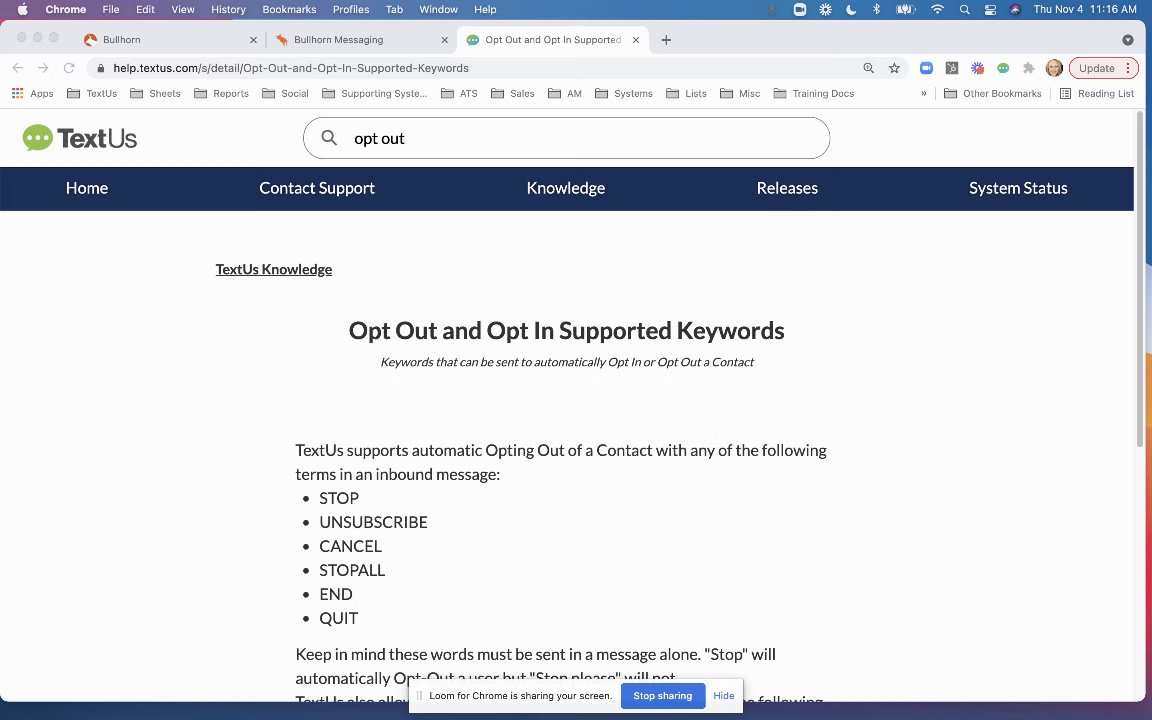Open the Training Docs bookmarks folder
This screenshot has width=1152, height=720.
(814, 93)
